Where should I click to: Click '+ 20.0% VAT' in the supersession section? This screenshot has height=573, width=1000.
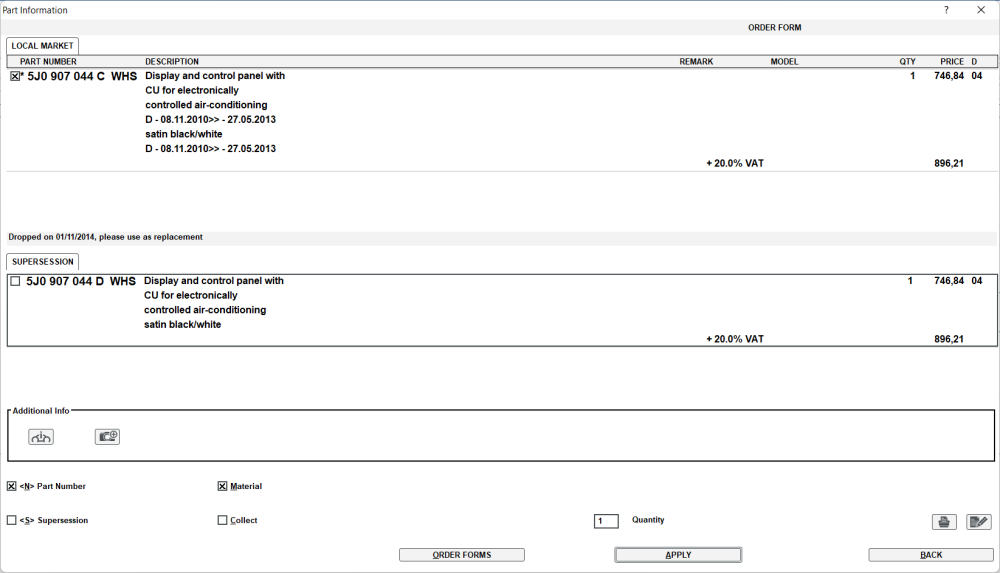click(735, 339)
